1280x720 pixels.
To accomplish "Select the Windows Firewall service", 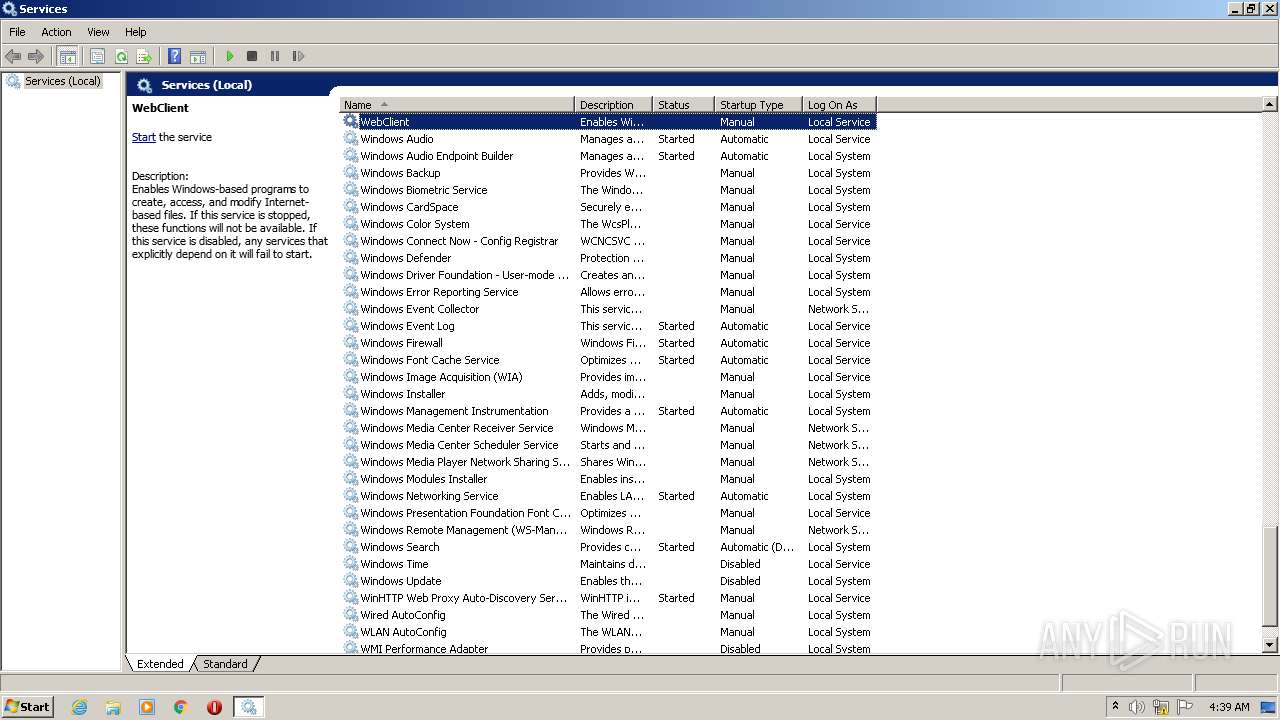I will 608,343.
